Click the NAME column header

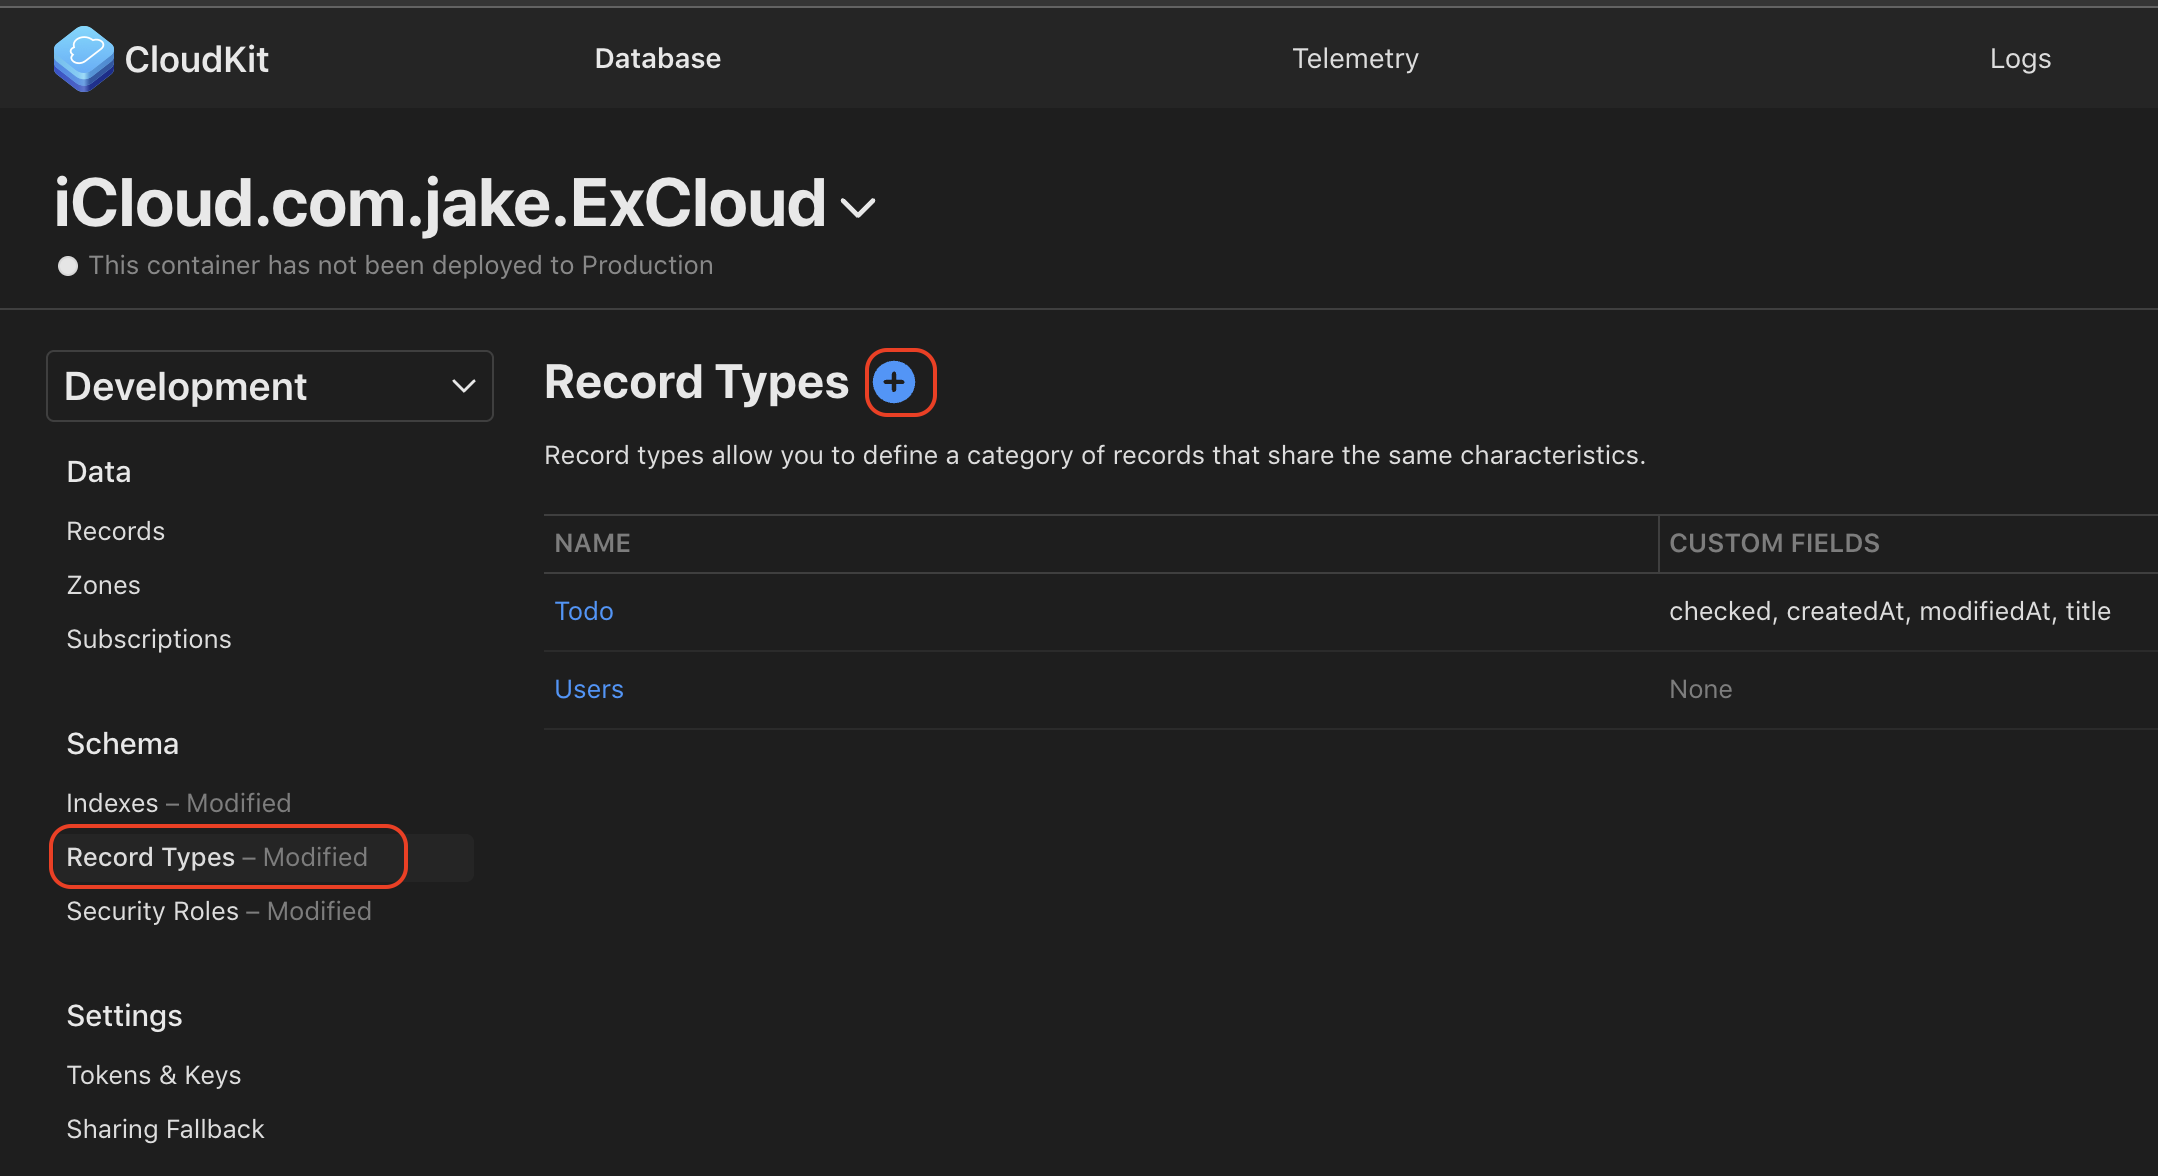pyautogui.click(x=593, y=543)
